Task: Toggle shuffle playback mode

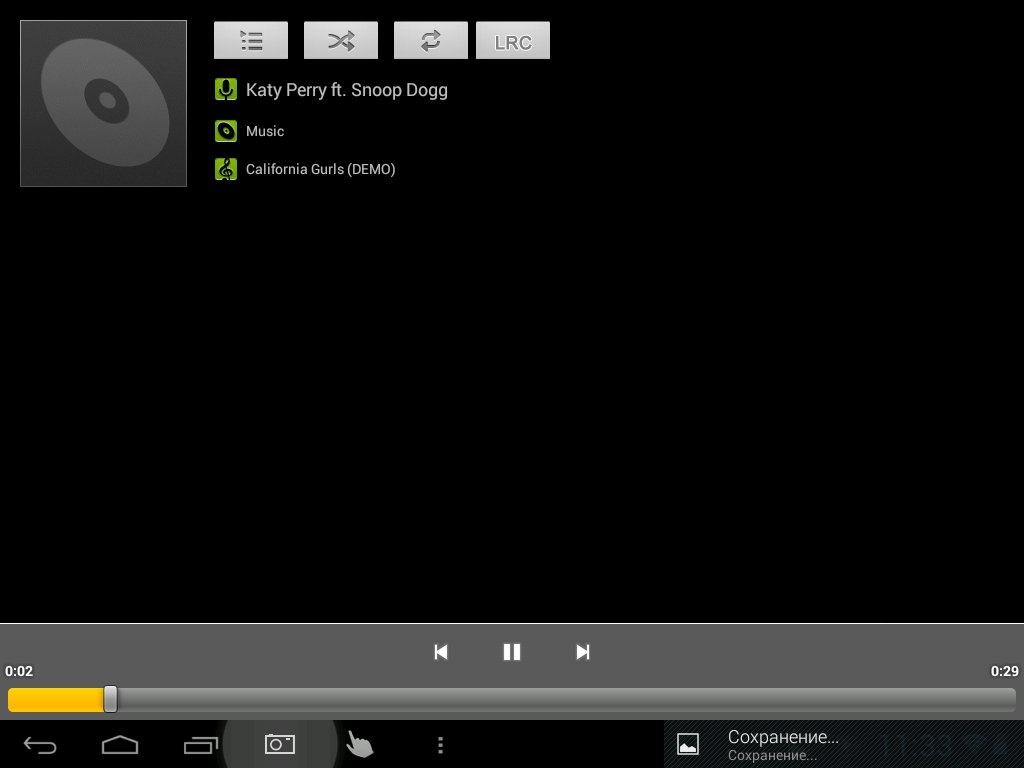Action: point(341,41)
